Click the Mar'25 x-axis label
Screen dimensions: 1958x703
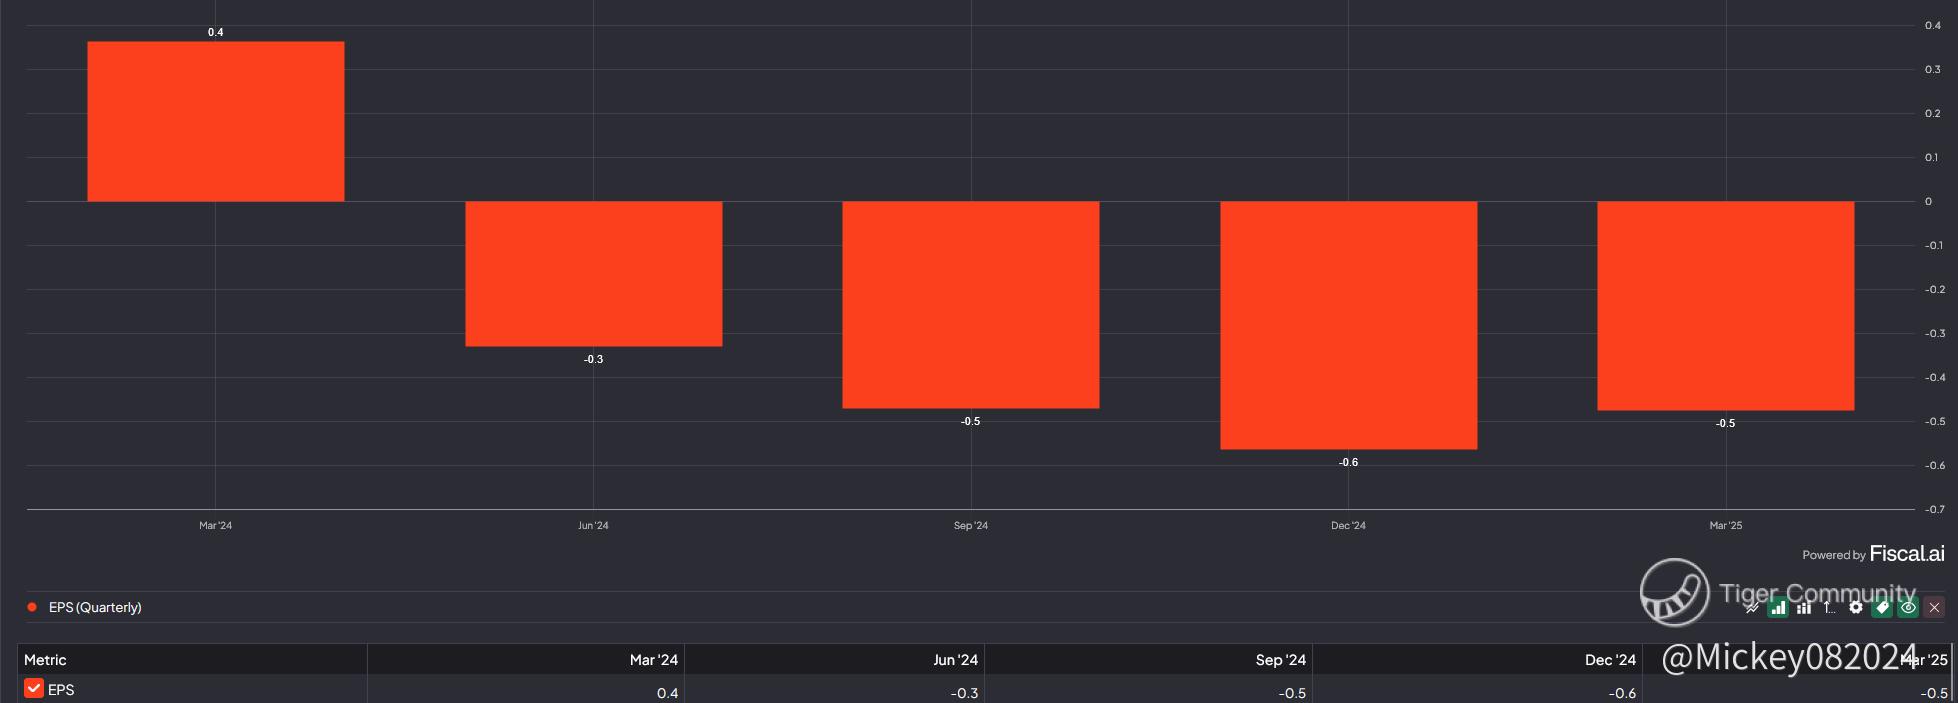point(1726,525)
